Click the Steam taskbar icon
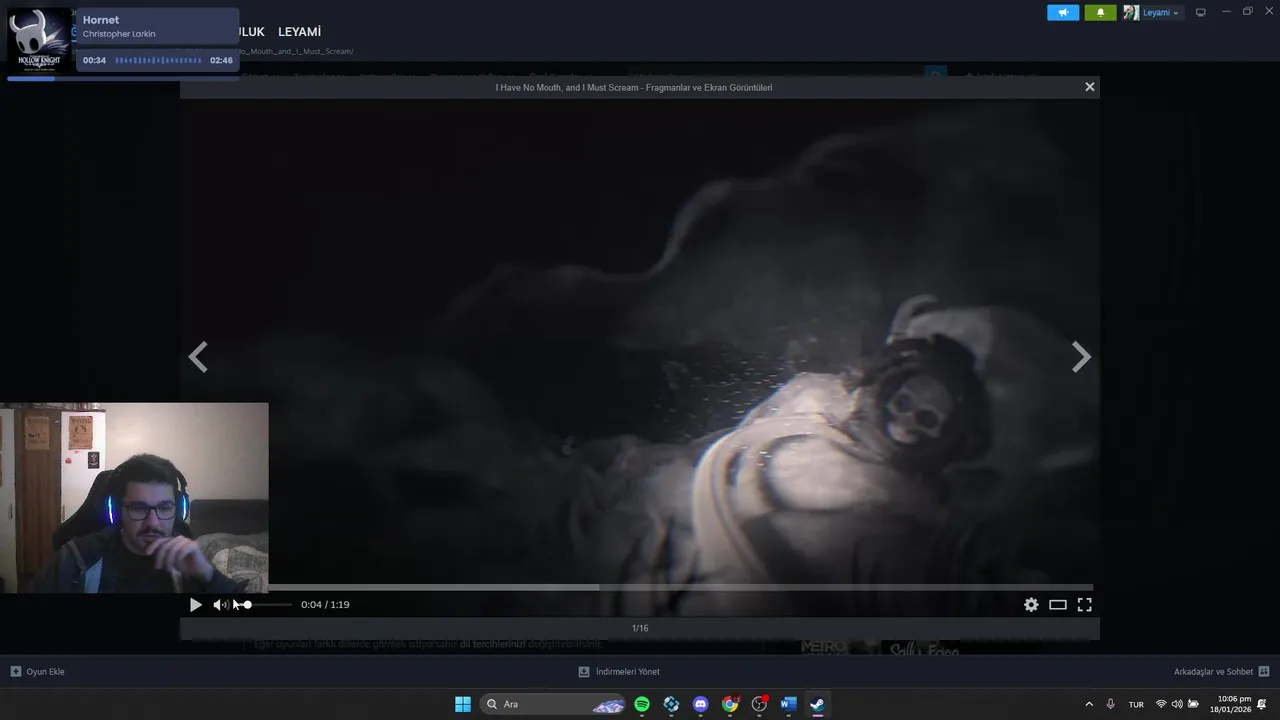The height and width of the screenshot is (720, 1280). [x=817, y=704]
